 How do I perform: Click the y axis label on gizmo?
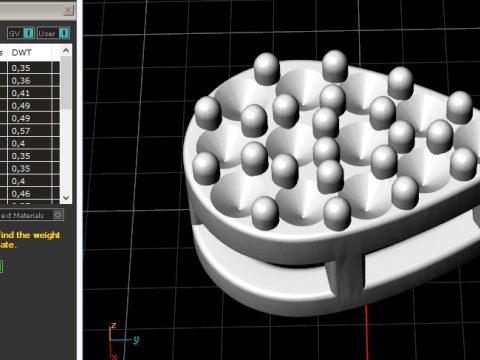click(136, 339)
